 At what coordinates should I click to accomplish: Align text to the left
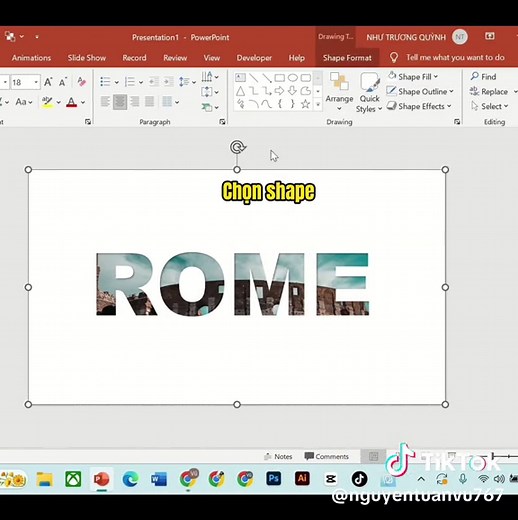105,102
